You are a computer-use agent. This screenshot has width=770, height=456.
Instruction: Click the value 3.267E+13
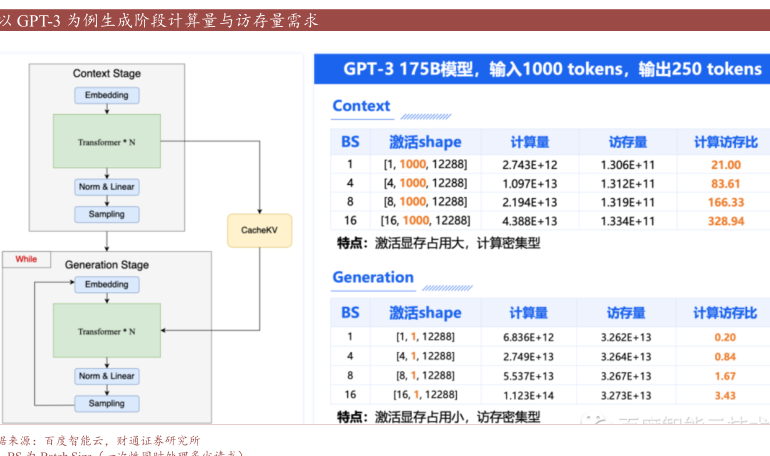[626, 376]
